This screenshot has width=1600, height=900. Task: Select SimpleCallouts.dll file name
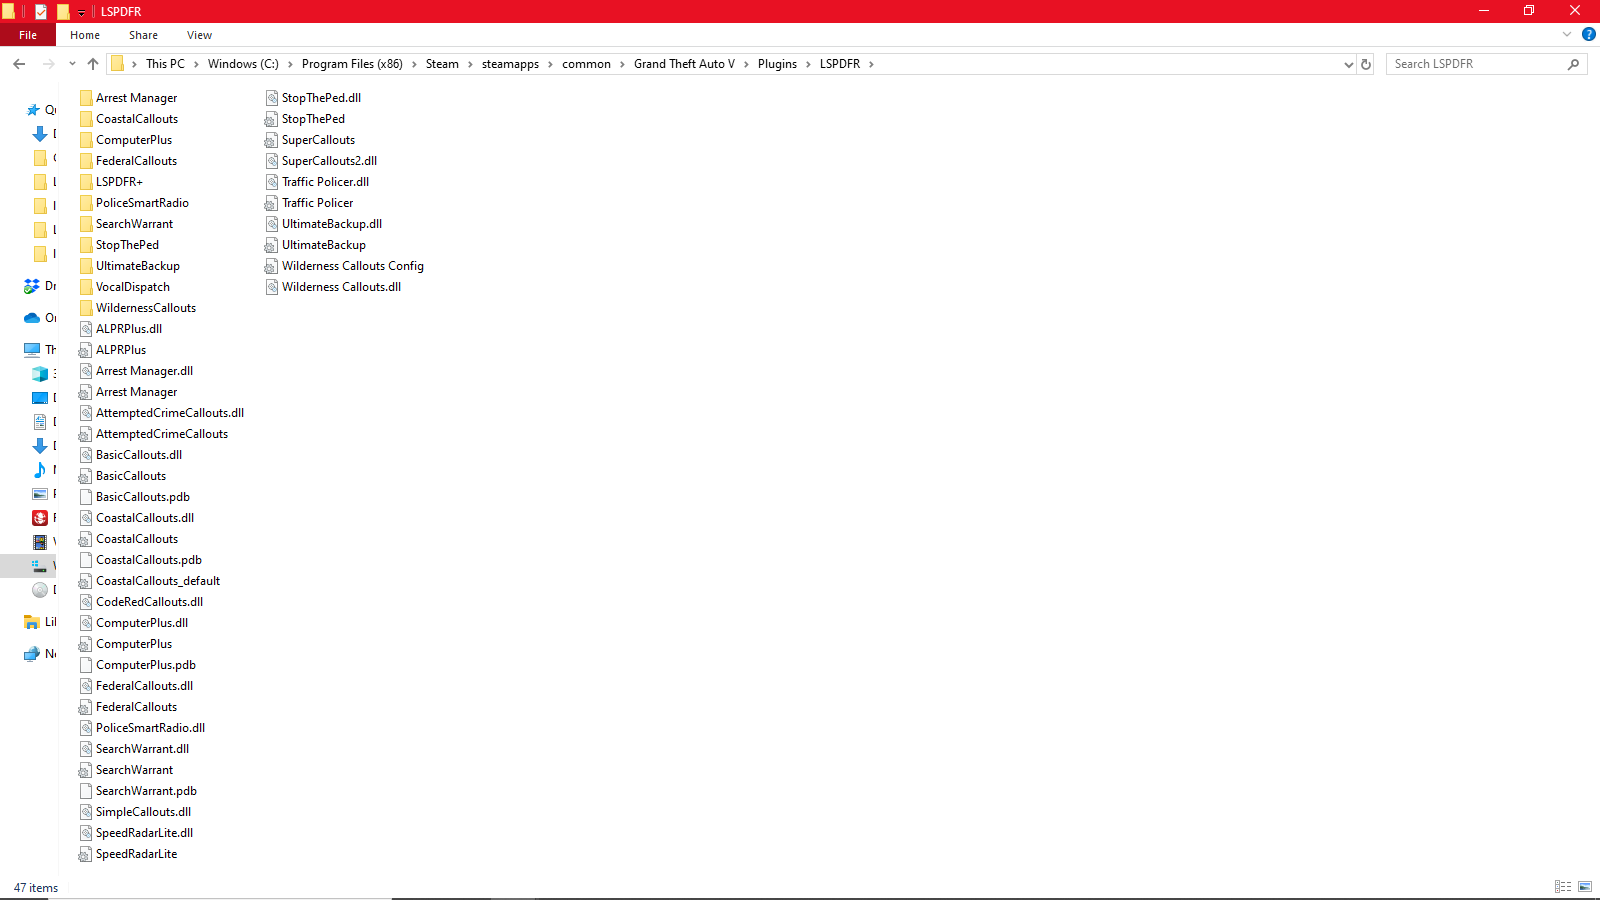(143, 812)
